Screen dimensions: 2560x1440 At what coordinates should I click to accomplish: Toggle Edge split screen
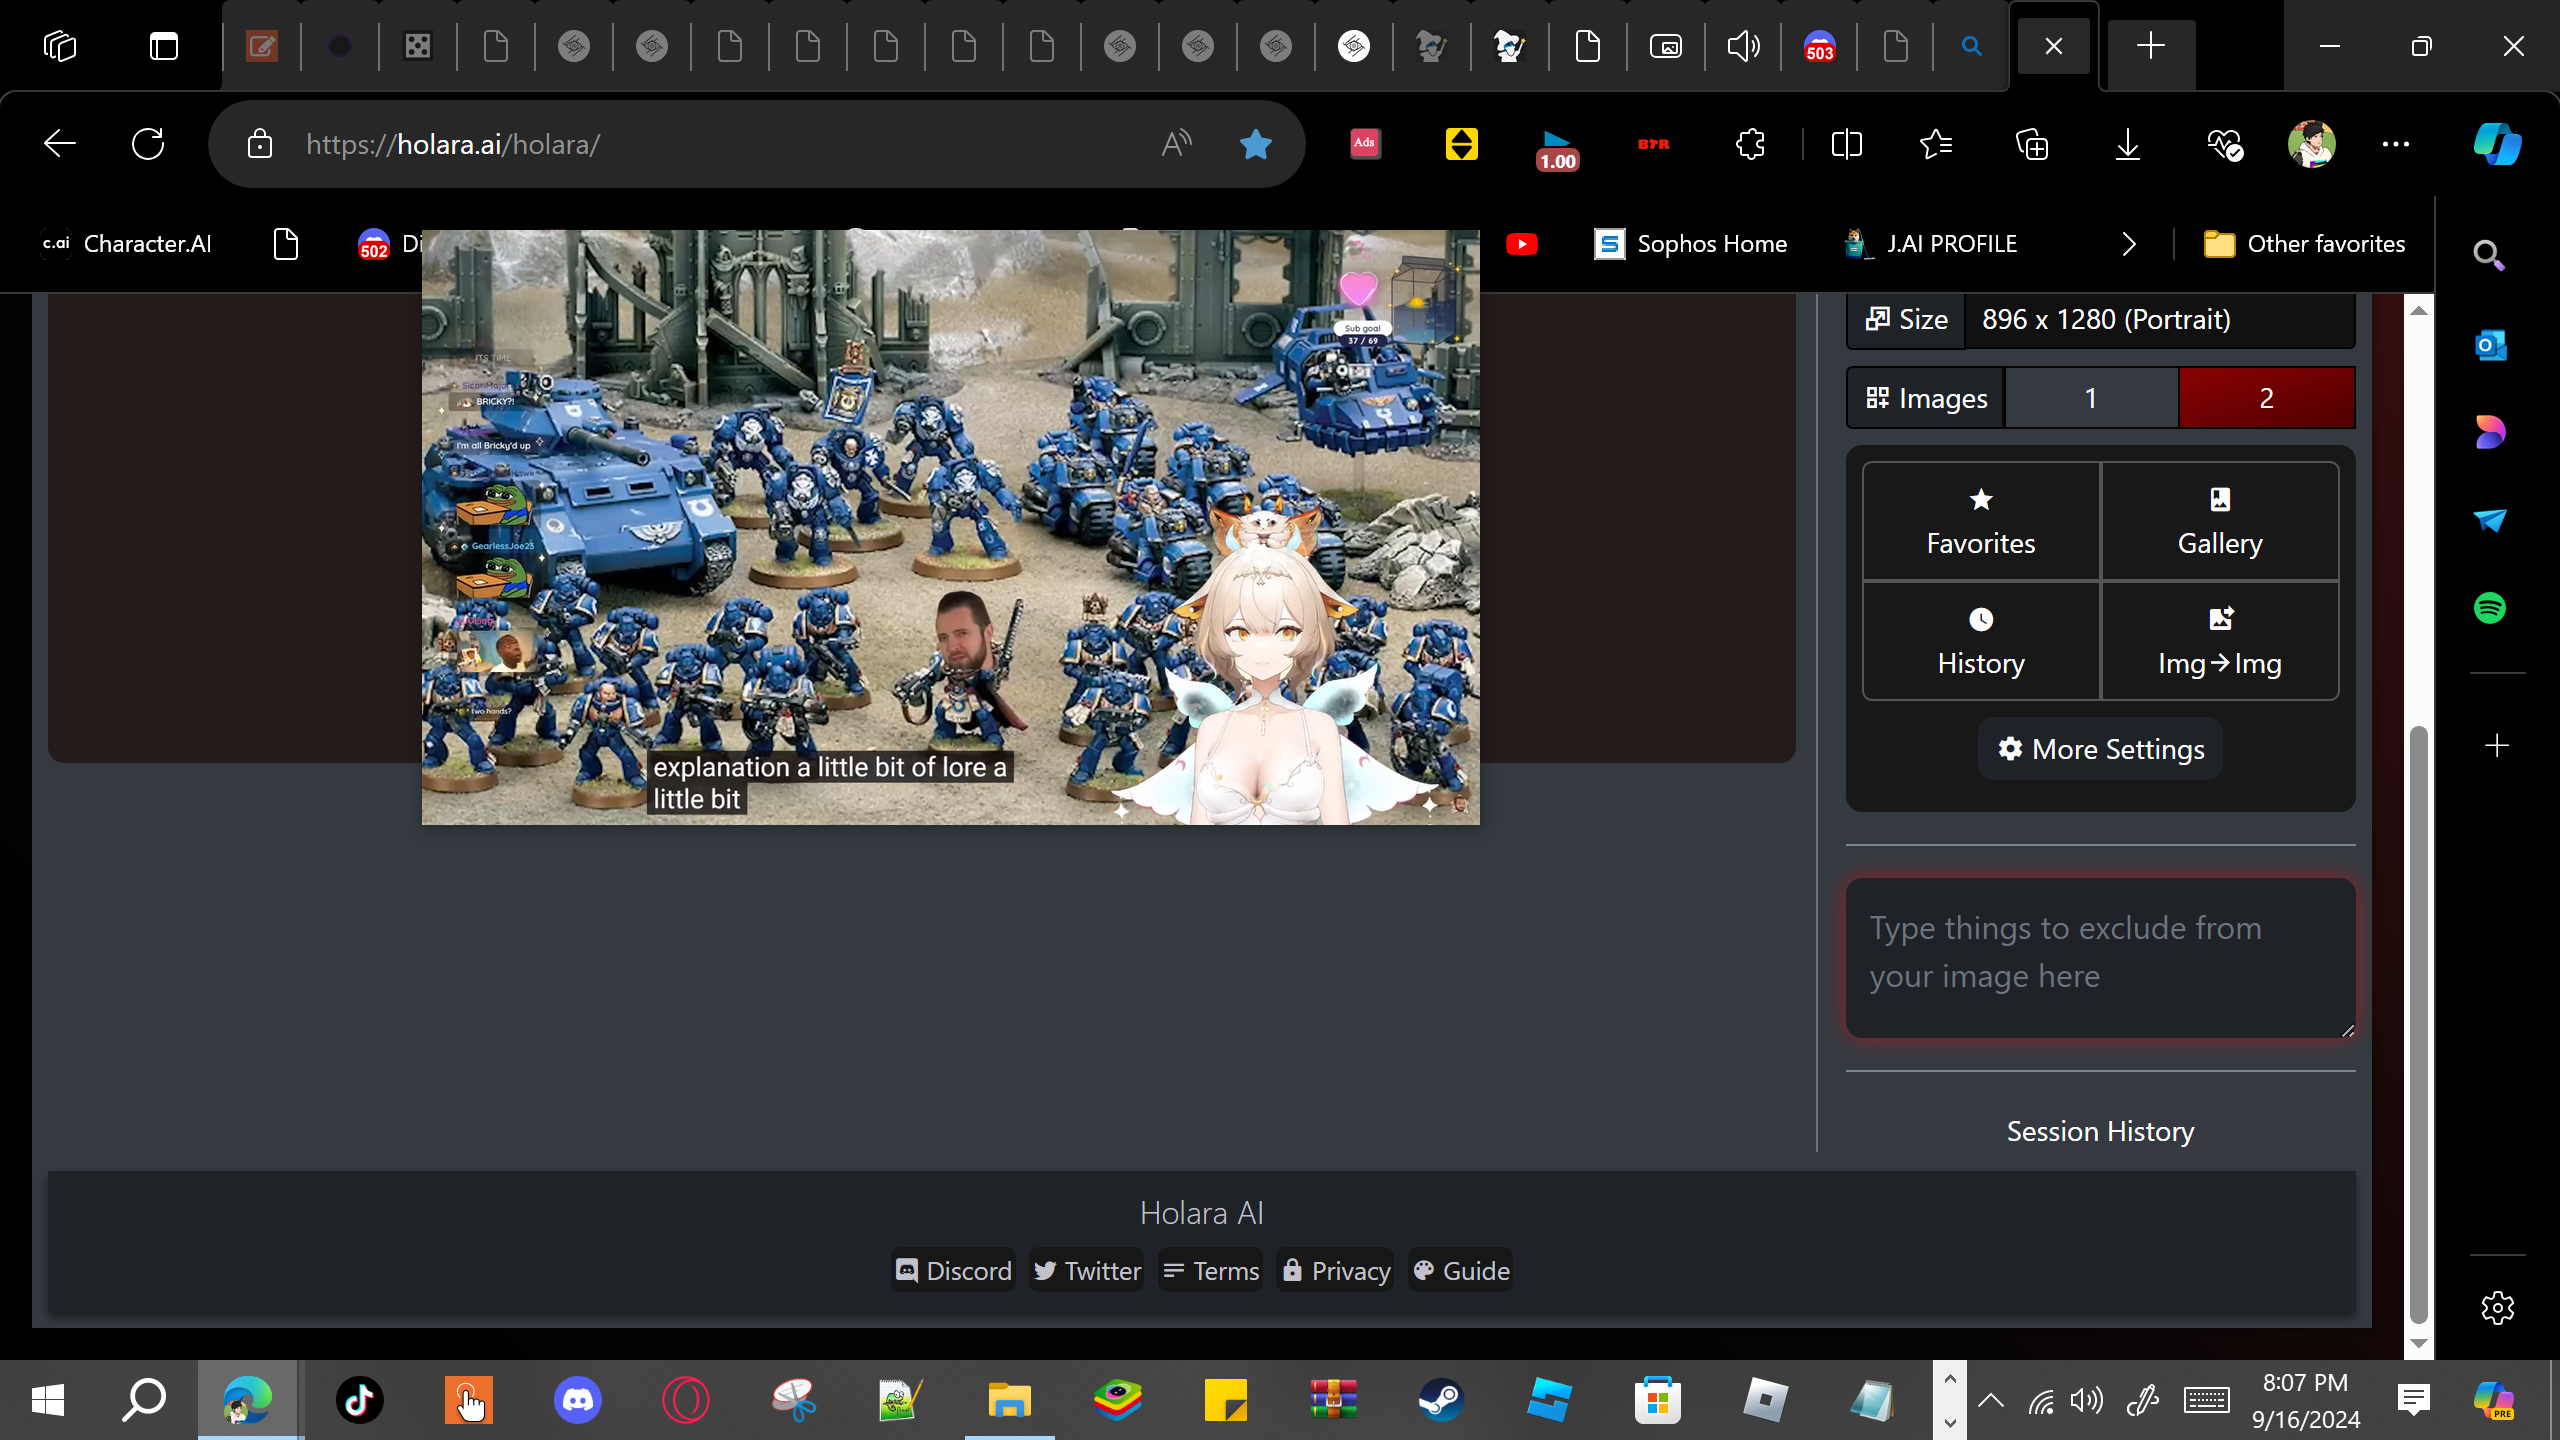pyautogui.click(x=1846, y=144)
